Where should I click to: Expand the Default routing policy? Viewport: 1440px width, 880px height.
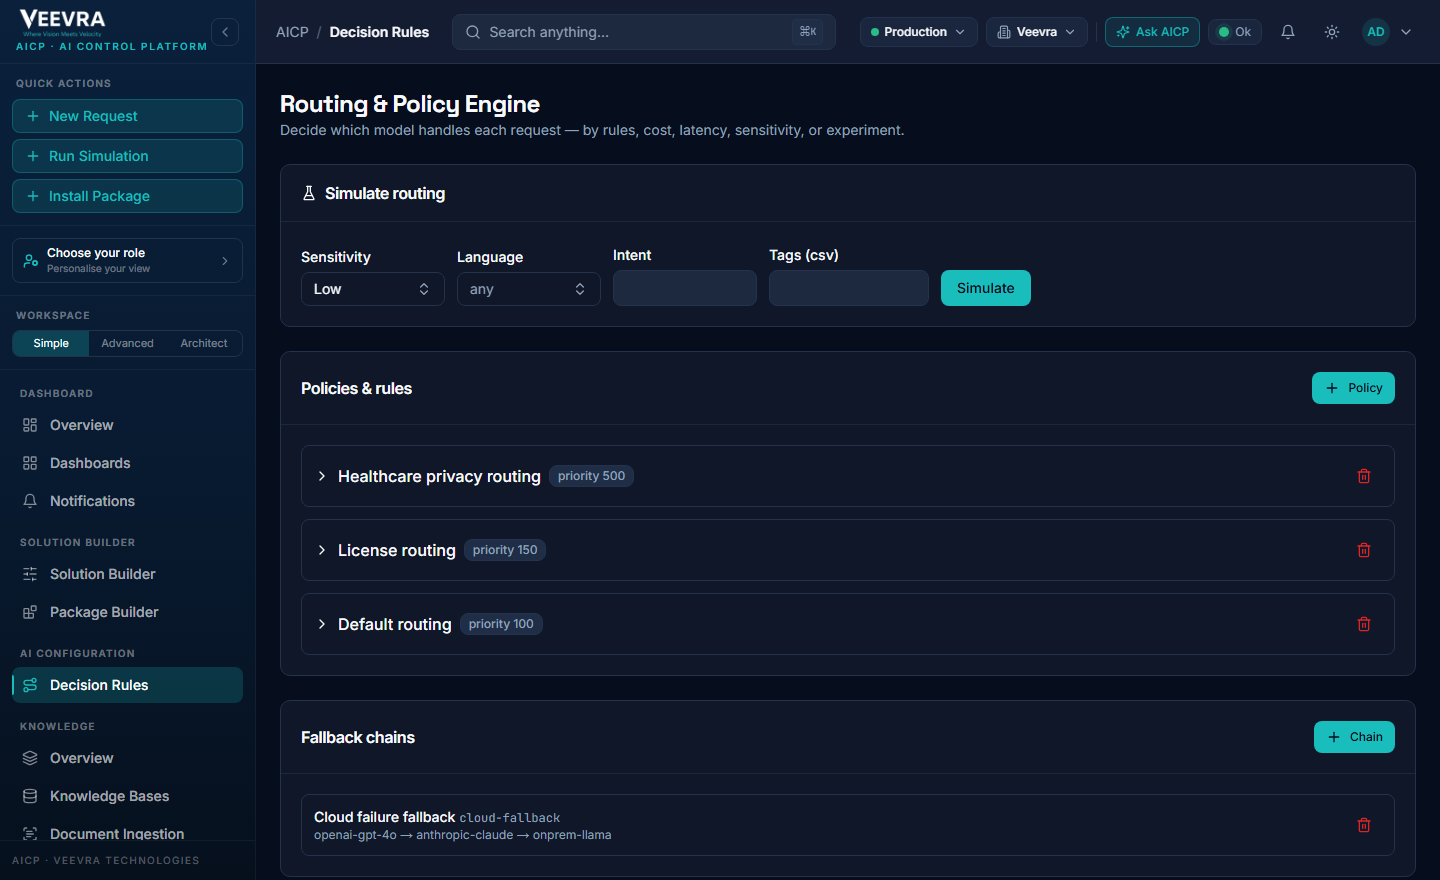pyautogui.click(x=322, y=624)
